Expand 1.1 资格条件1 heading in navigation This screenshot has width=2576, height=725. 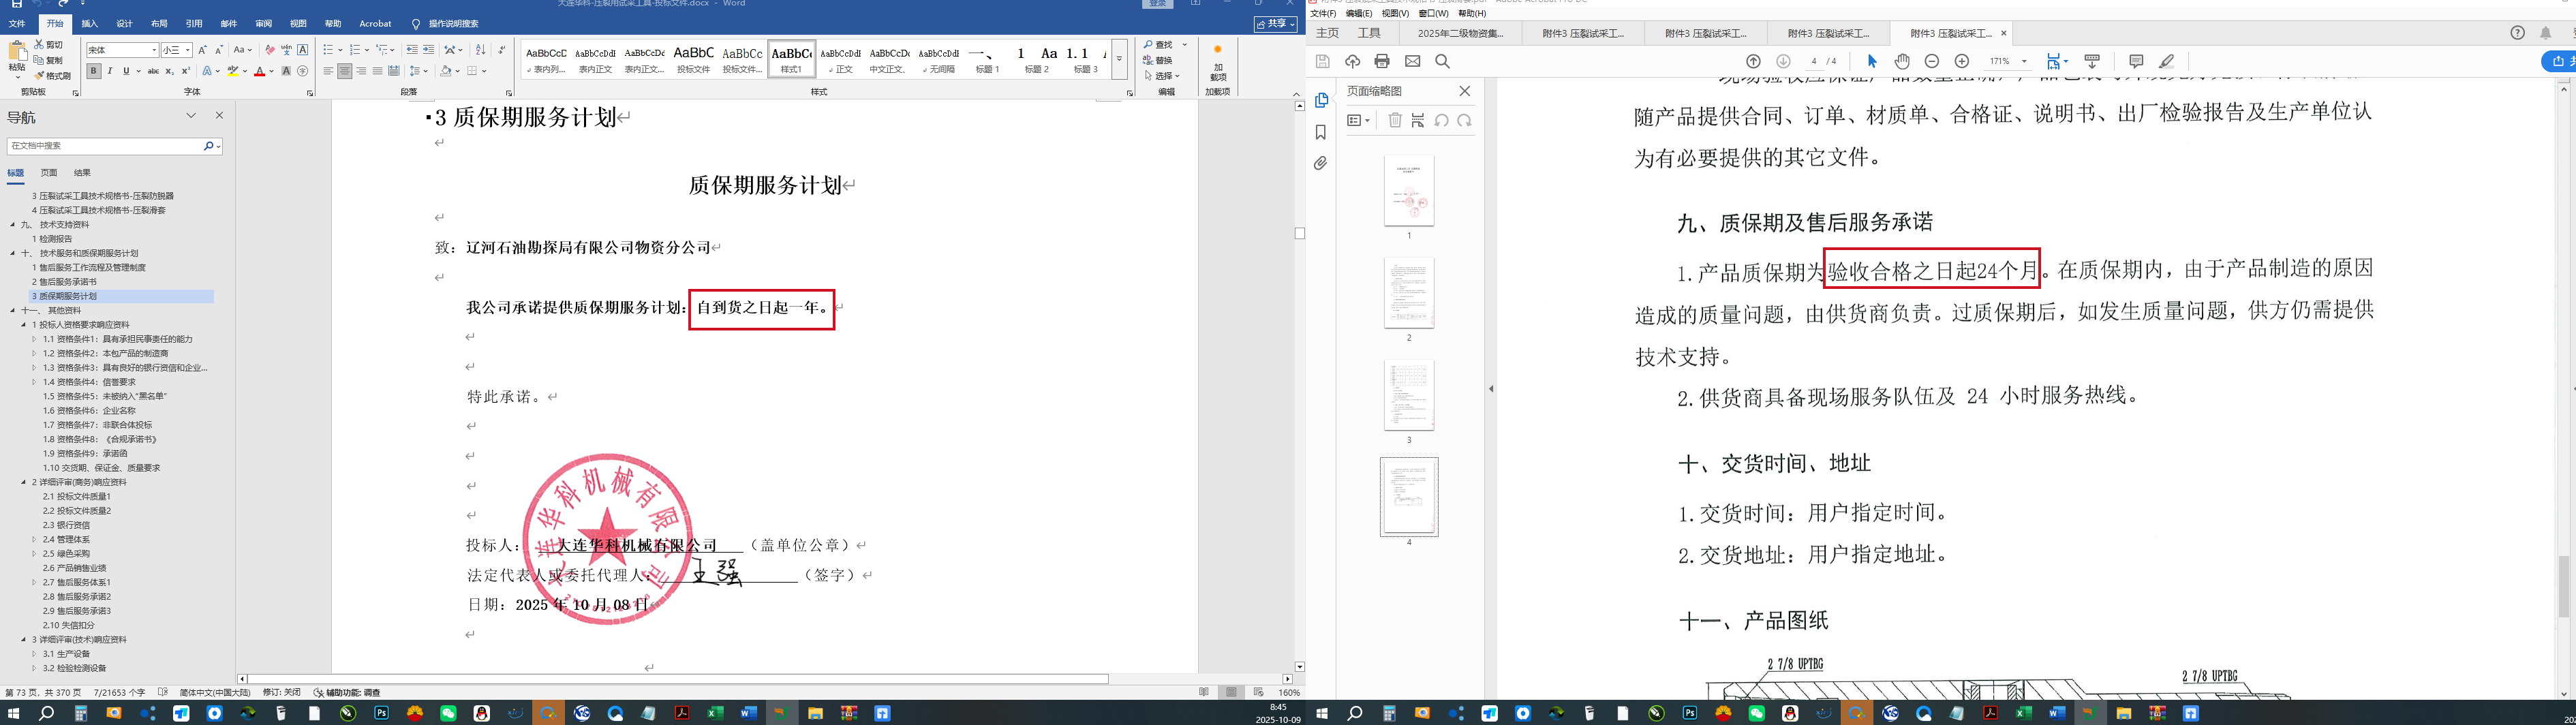coord(35,339)
